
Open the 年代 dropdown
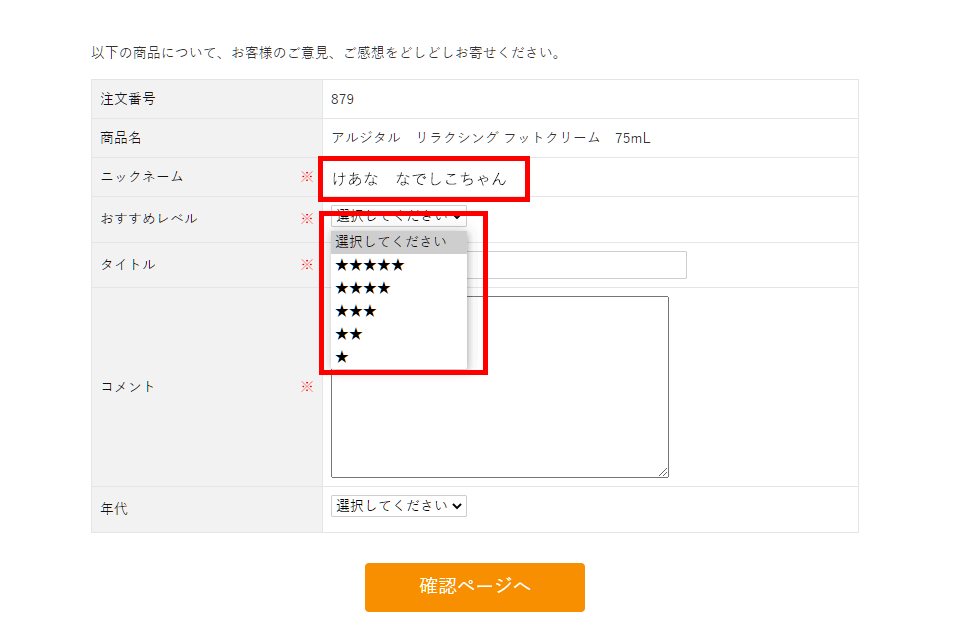coord(398,506)
